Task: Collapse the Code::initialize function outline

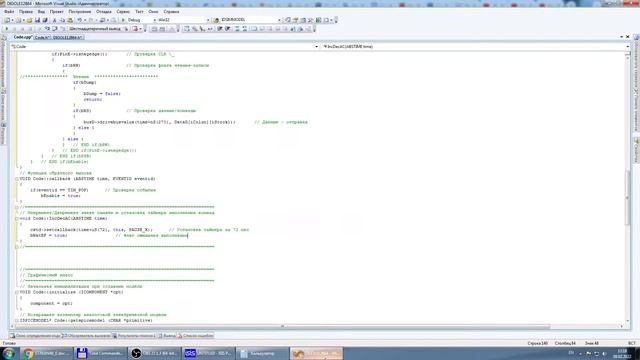Action: pos(17,292)
